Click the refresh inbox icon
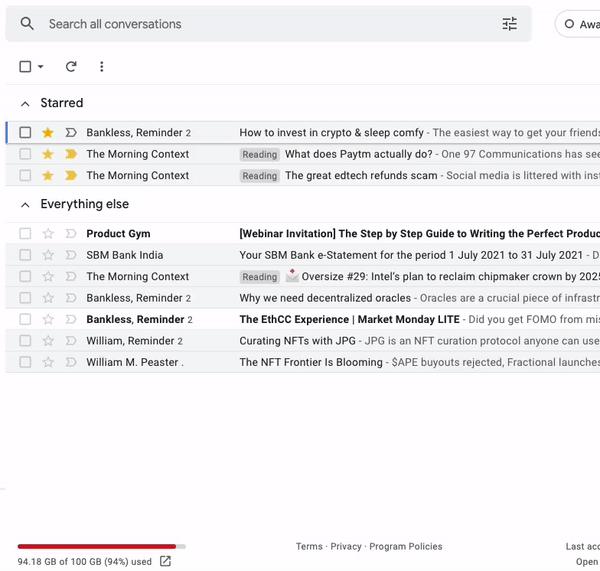Screen dimensions: 600x571 [x=71, y=67]
